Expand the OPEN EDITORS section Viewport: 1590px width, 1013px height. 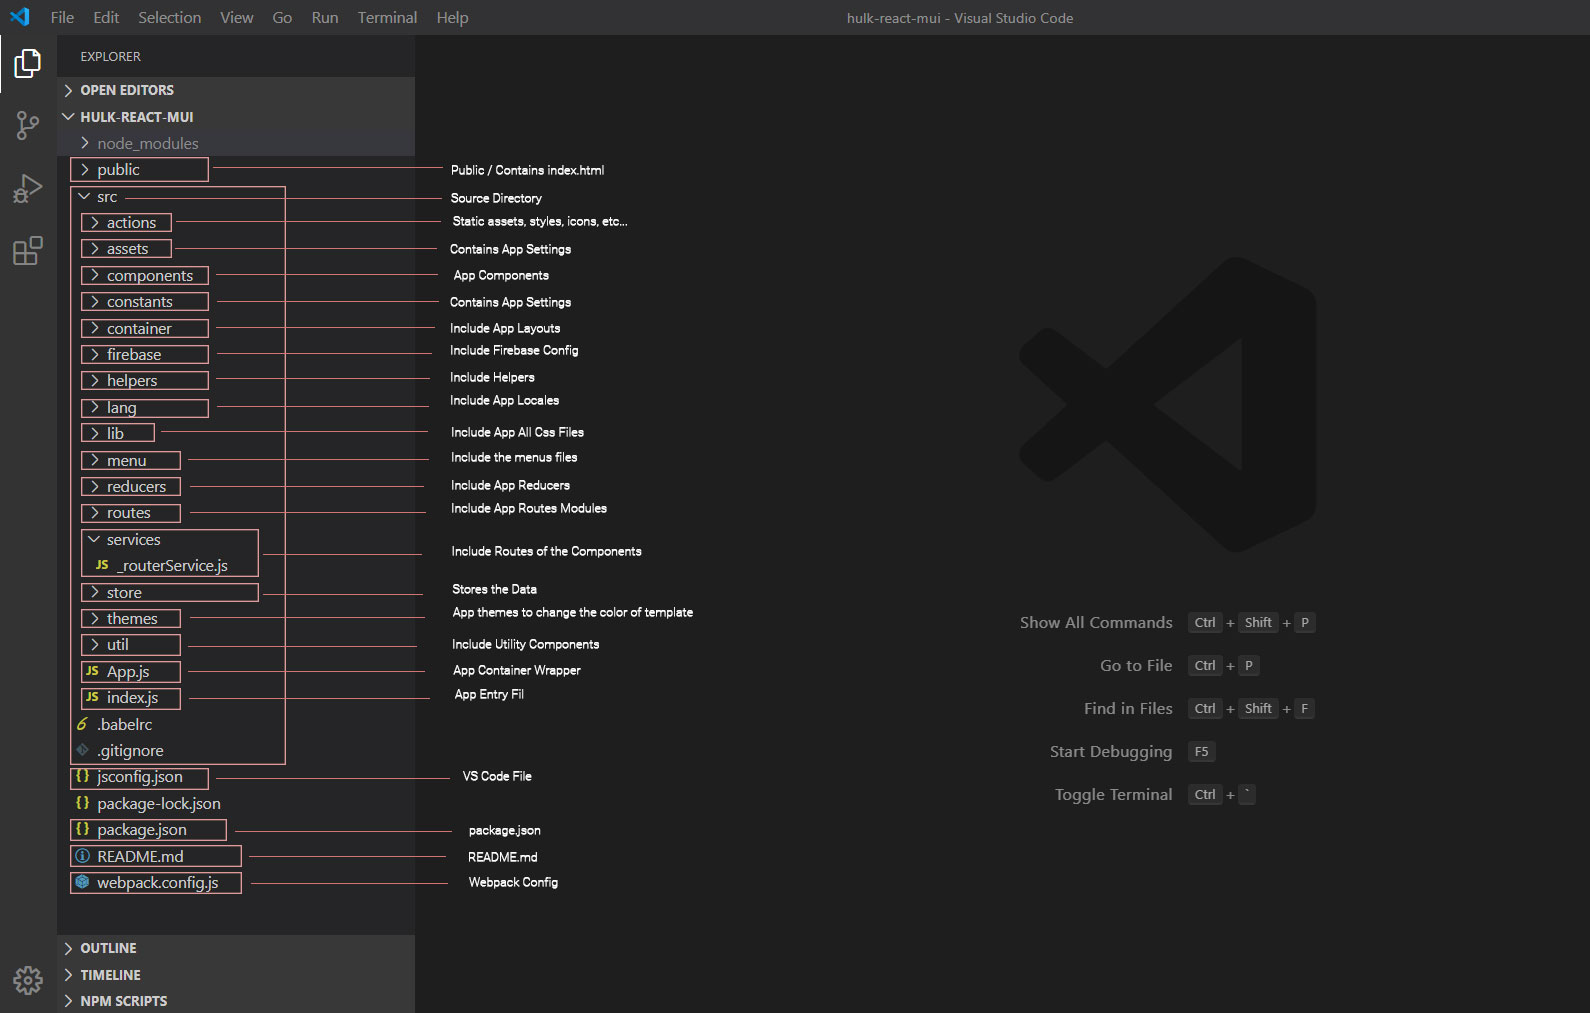tap(126, 90)
